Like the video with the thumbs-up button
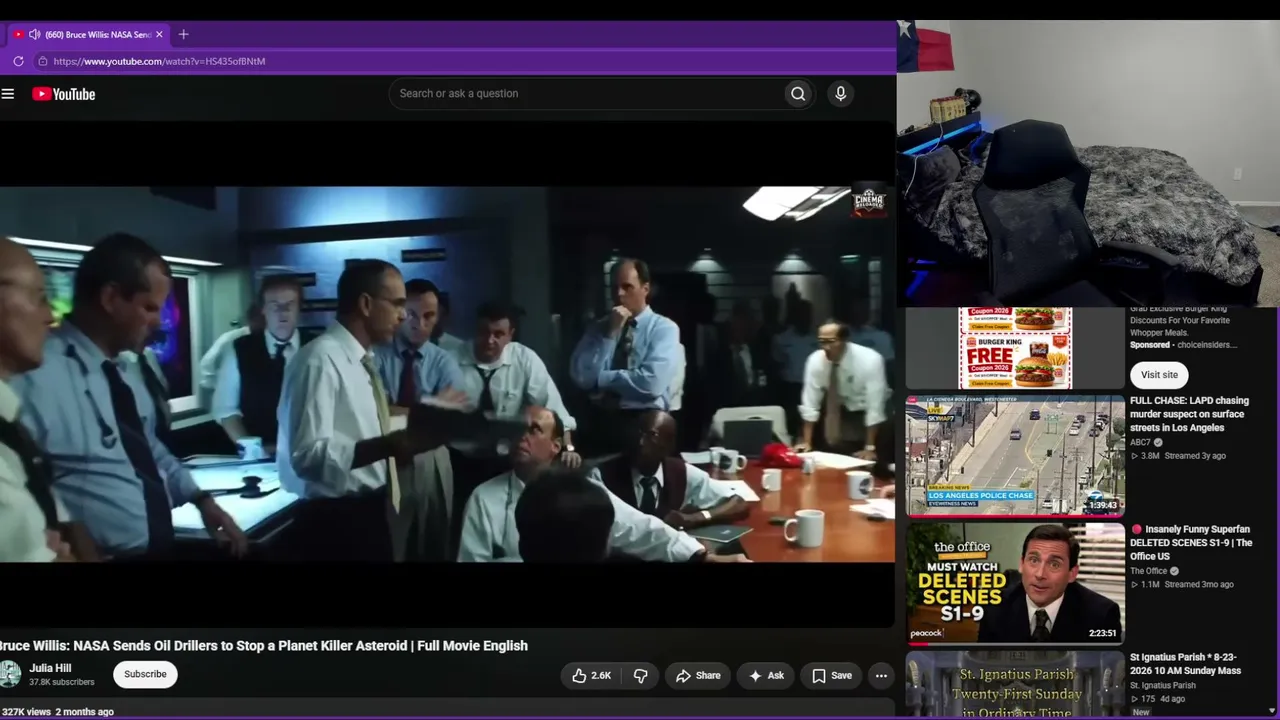1280x720 pixels. click(x=590, y=676)
